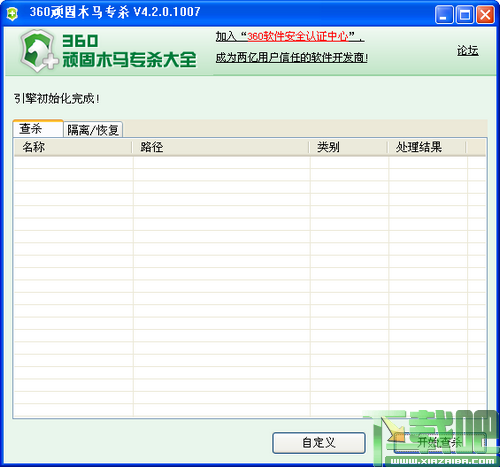The height and width of the screenshot is (467, 500).
Task: Click the 360 horse shield logo
Action: 38,51
